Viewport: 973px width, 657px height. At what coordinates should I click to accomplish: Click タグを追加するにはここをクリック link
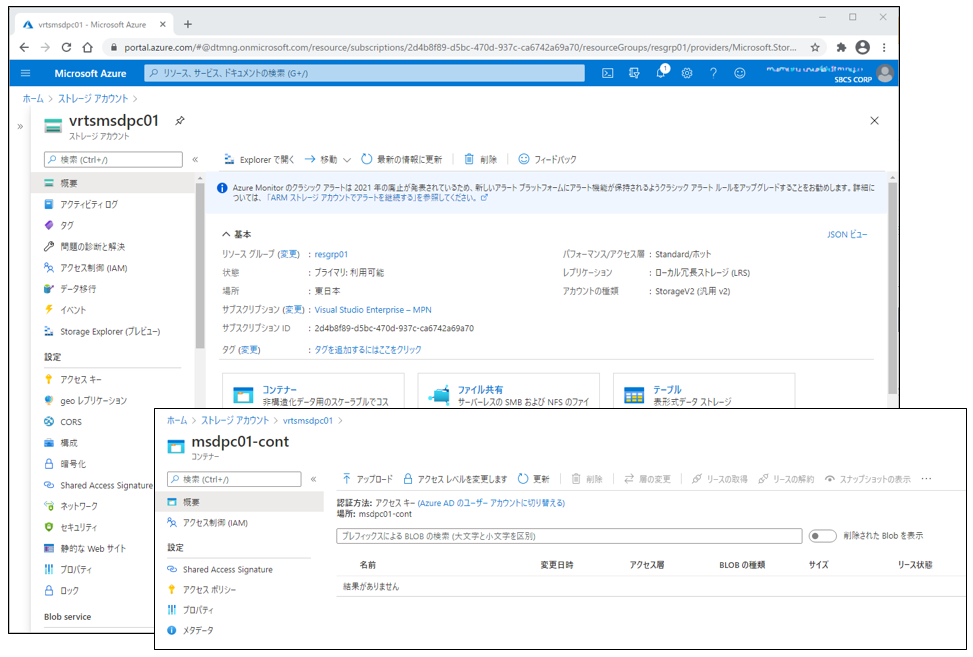[x=368, y=349]
